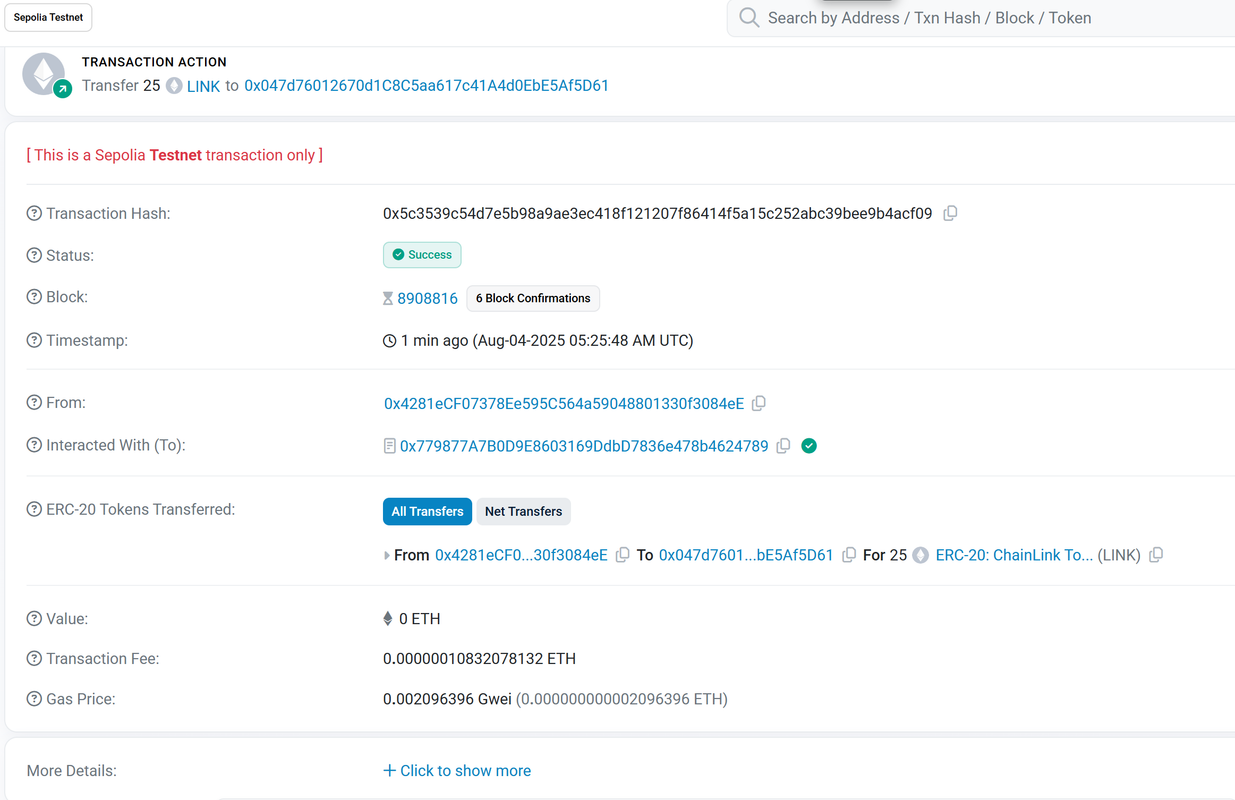Click the help icon beside Status
This screenshot has width=1235, height=800.
tap(34, 256)
